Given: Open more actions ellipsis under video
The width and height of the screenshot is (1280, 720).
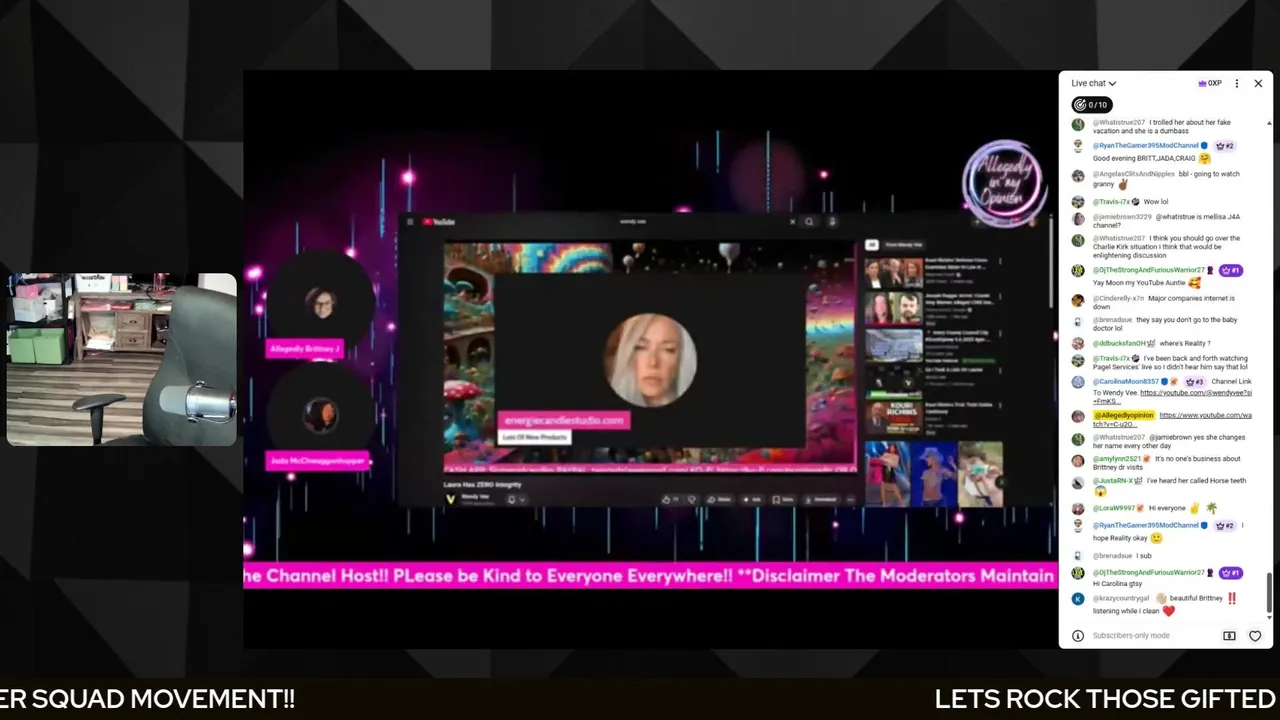Looking at the screenshot, I should 850,499.
